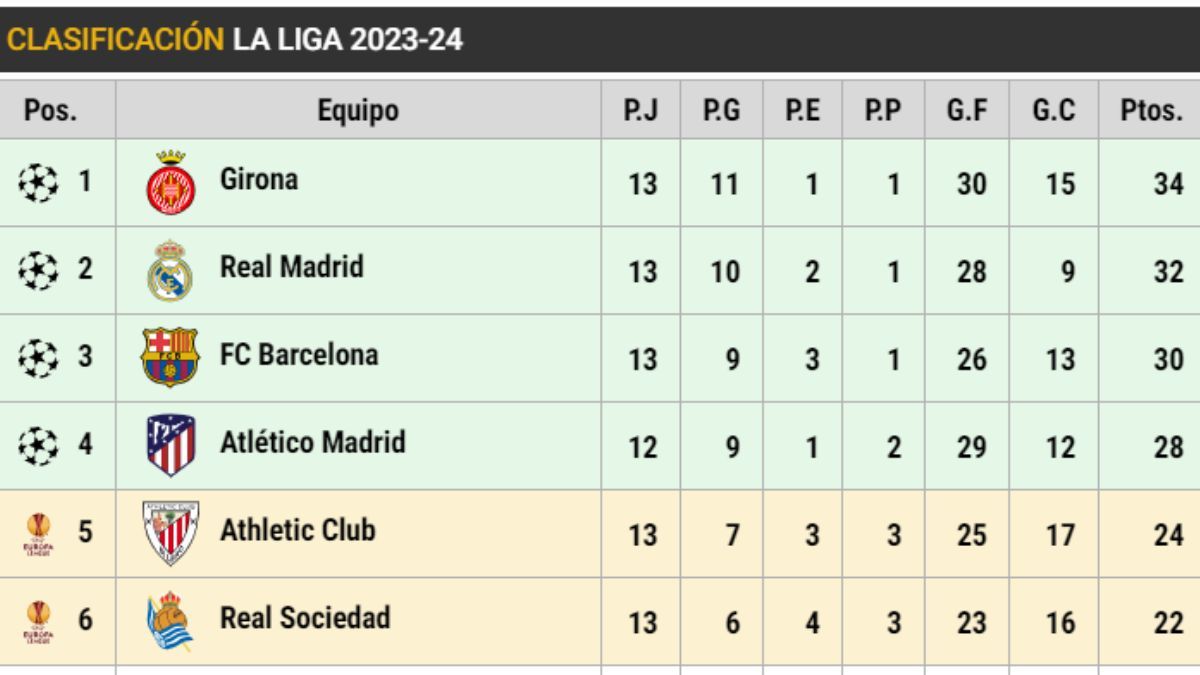
Task: Click the Atlético Madrid shield icon
Action: (170, 445)
